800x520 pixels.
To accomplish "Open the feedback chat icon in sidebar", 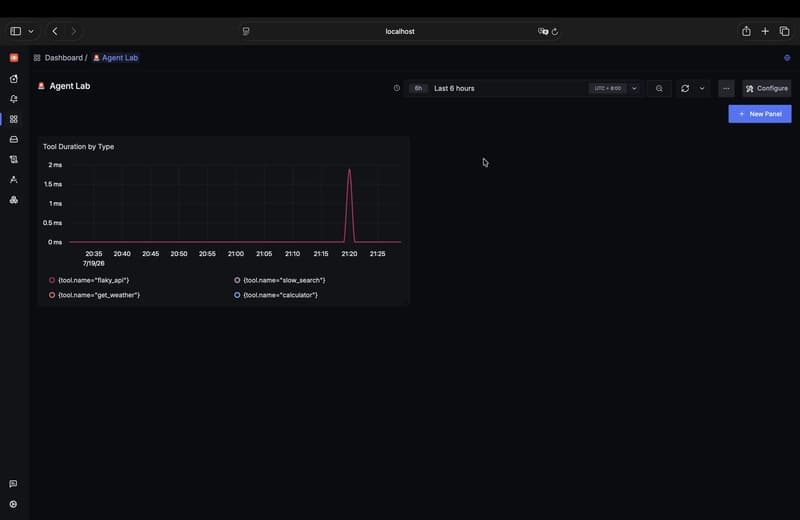I will pyautogui.click(x=13, y=484).
